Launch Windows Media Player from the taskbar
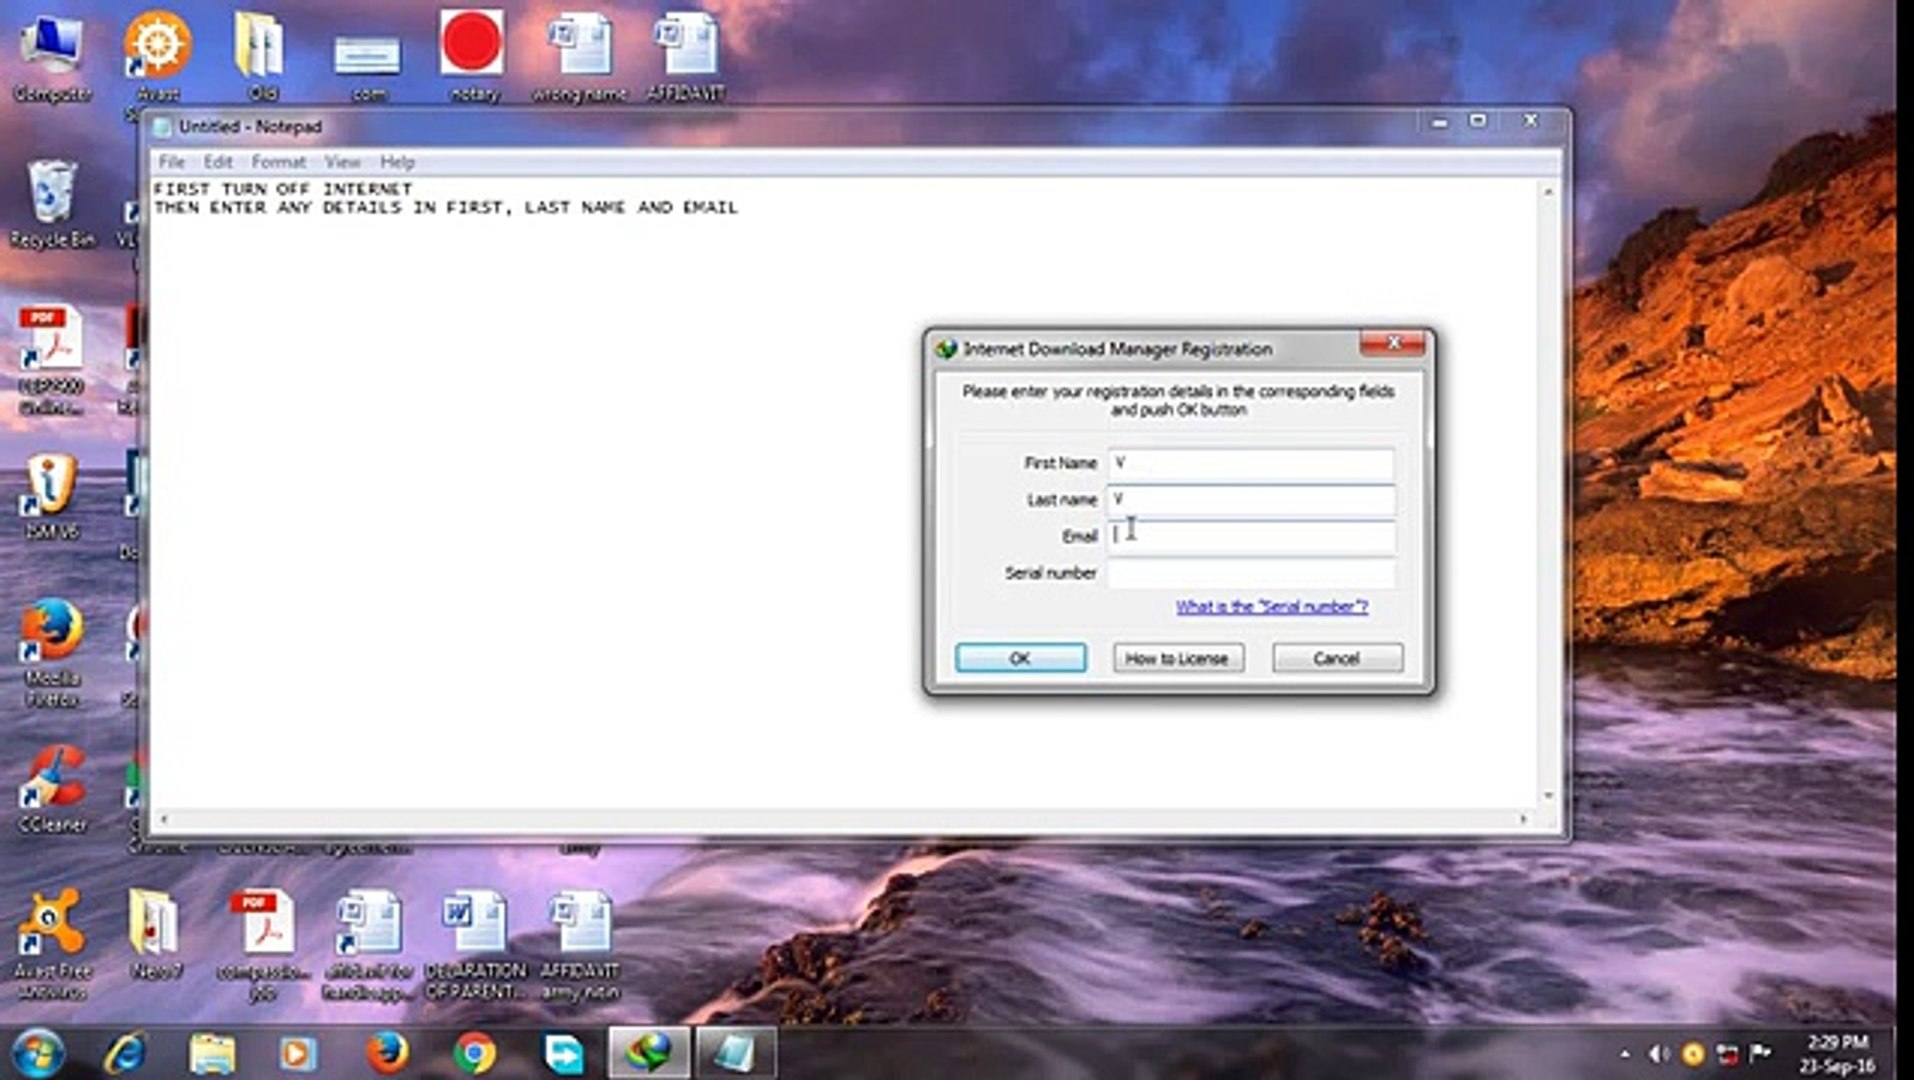This screenshot has height=1080, width=1914. (298, 1053)
